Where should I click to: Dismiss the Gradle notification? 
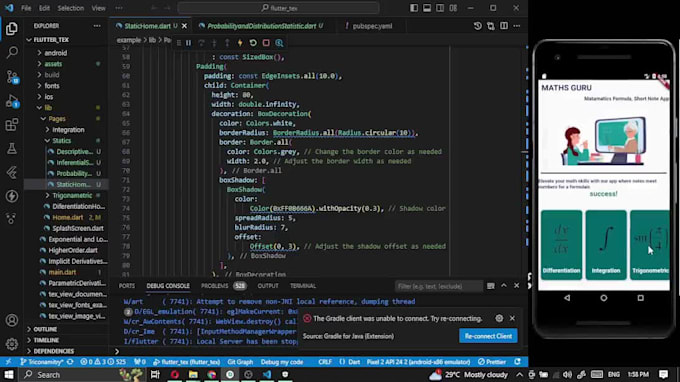pyautogui.click(x=512, y=318)
